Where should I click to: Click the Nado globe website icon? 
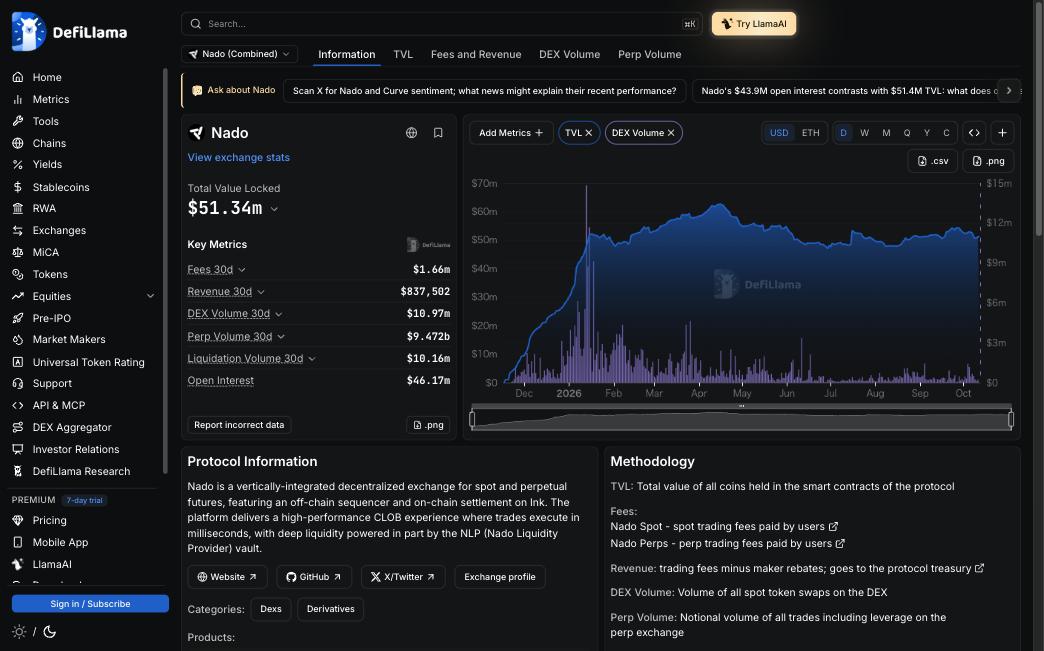click(x=411, y=133)
